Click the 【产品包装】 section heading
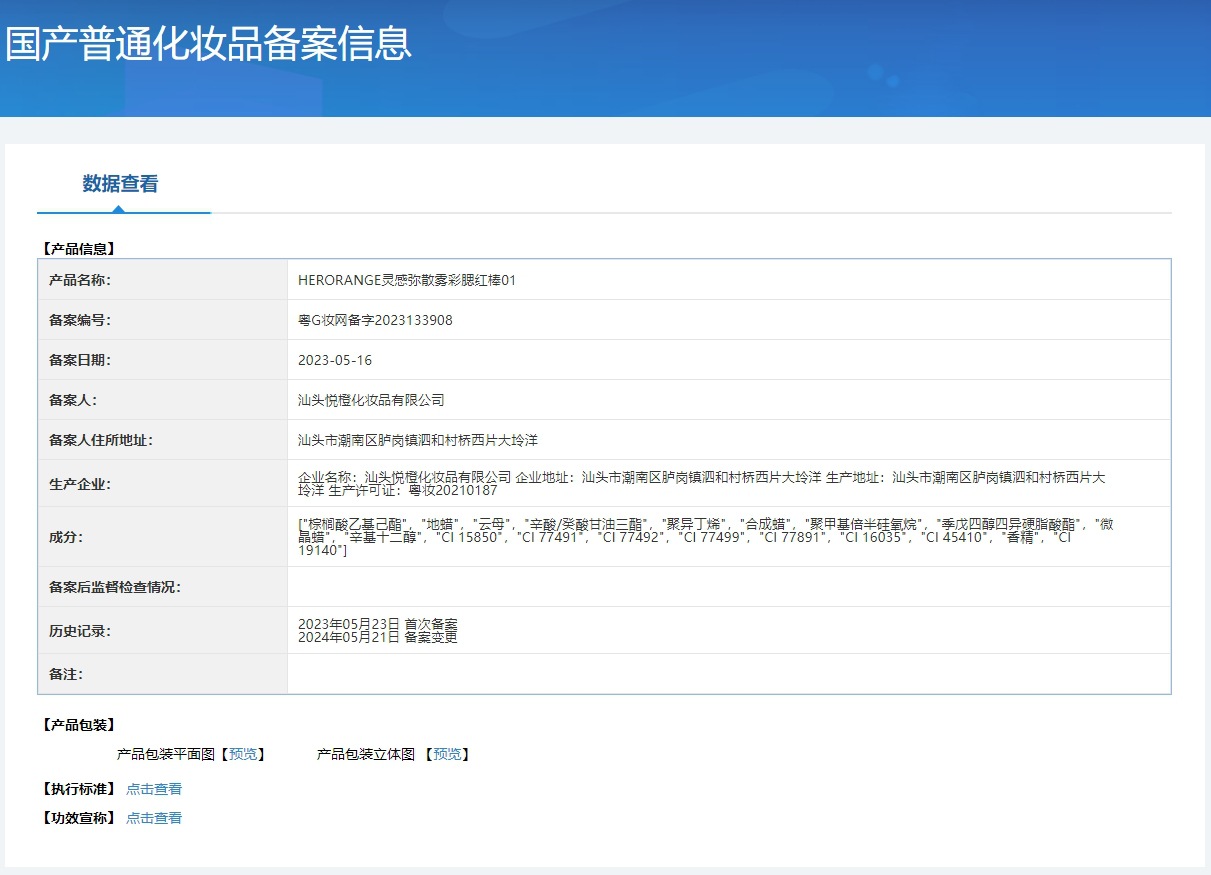 (78, 725)
